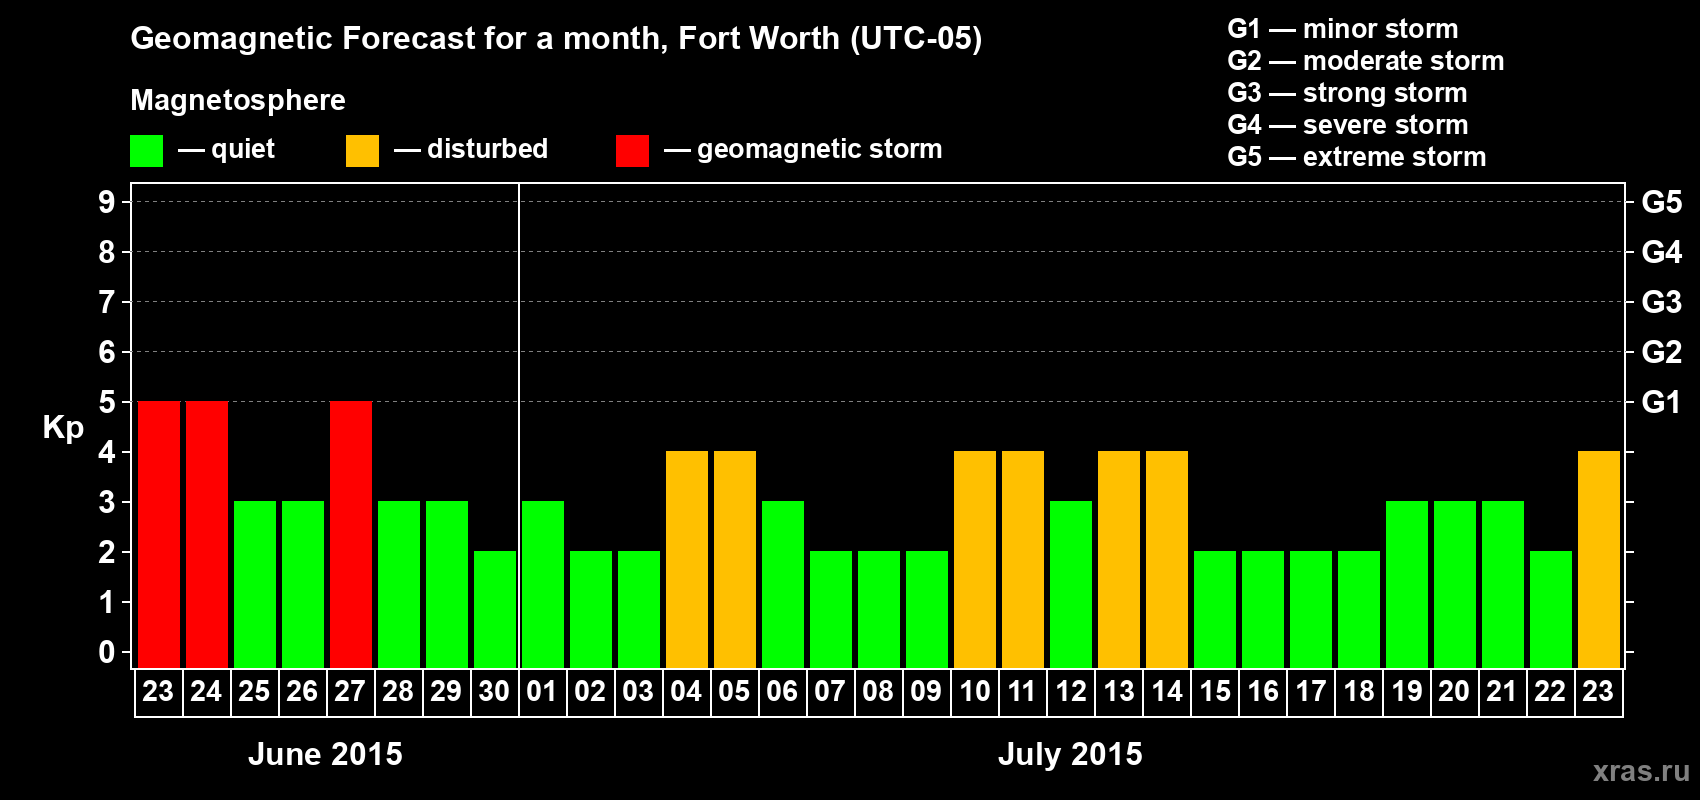This screenshot has width=1700, height=800.
Task: Click the Kp axis value 0
Action: [x=107, y=652]
